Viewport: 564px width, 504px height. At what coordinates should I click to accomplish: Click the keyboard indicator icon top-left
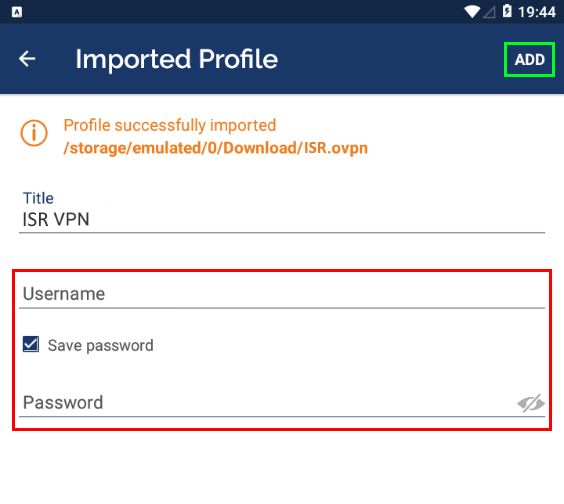pos(17,12)
